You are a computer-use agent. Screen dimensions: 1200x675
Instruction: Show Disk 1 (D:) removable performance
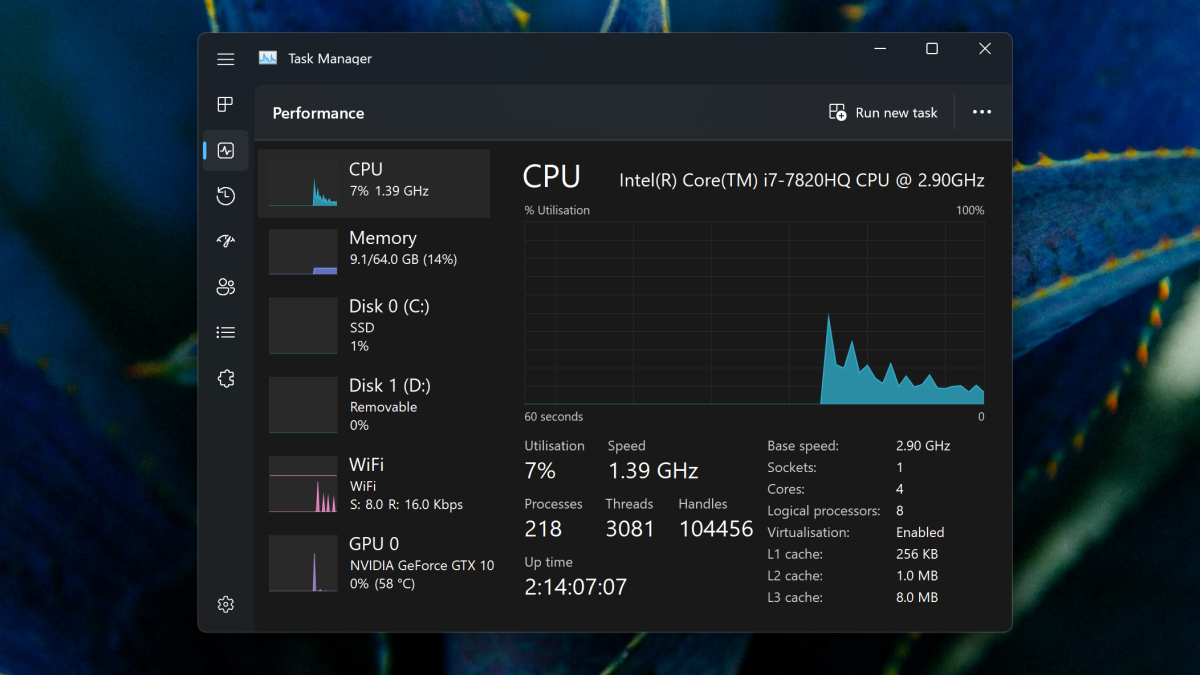click(374, 404)
